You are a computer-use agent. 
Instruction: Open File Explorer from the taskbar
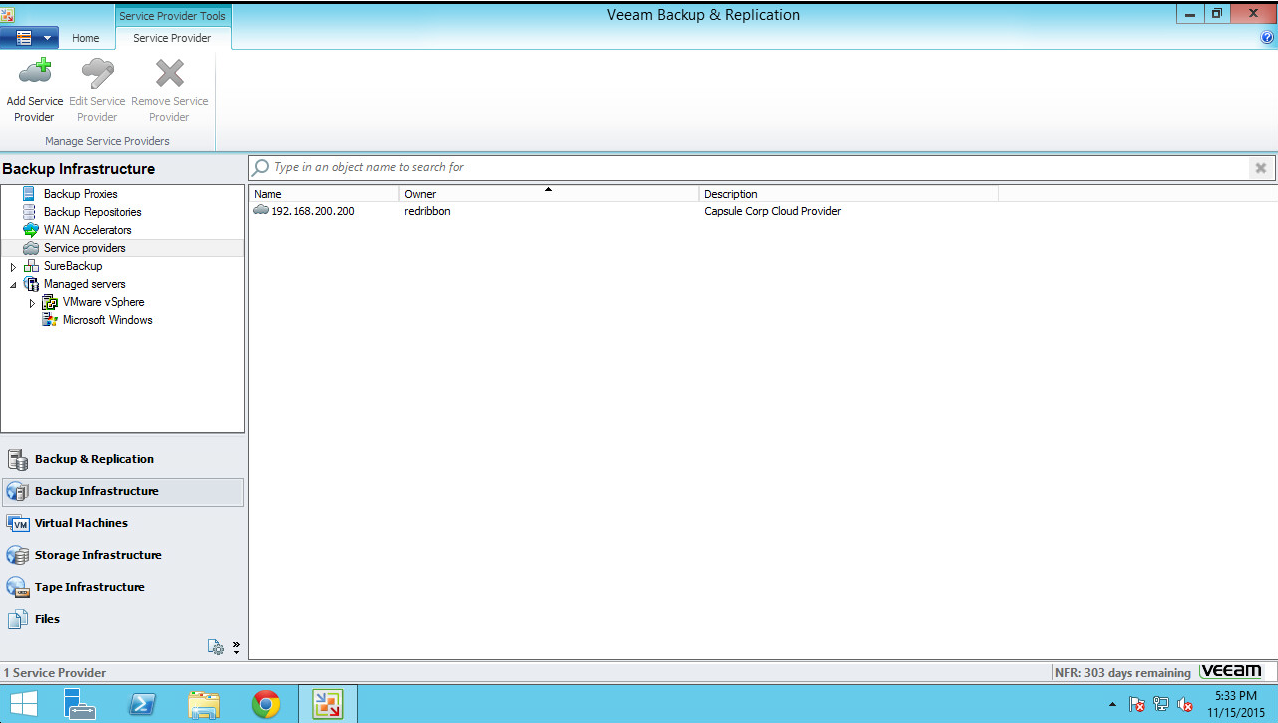204,704
